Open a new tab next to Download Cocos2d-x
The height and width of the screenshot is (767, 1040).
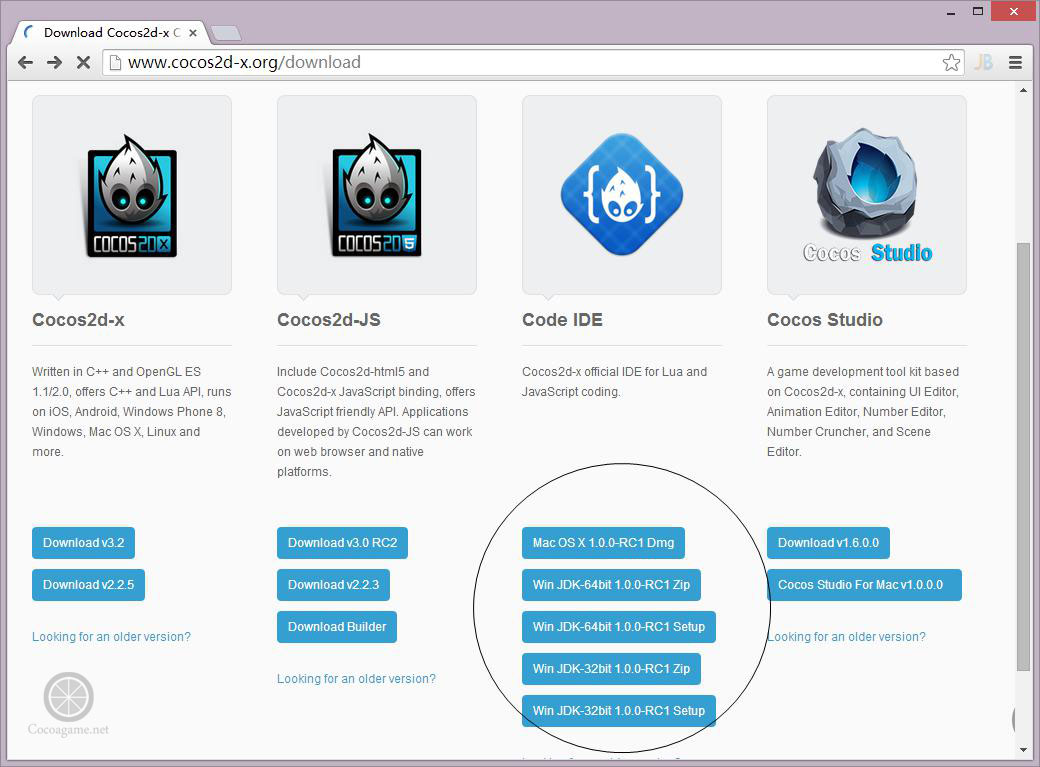226,33
